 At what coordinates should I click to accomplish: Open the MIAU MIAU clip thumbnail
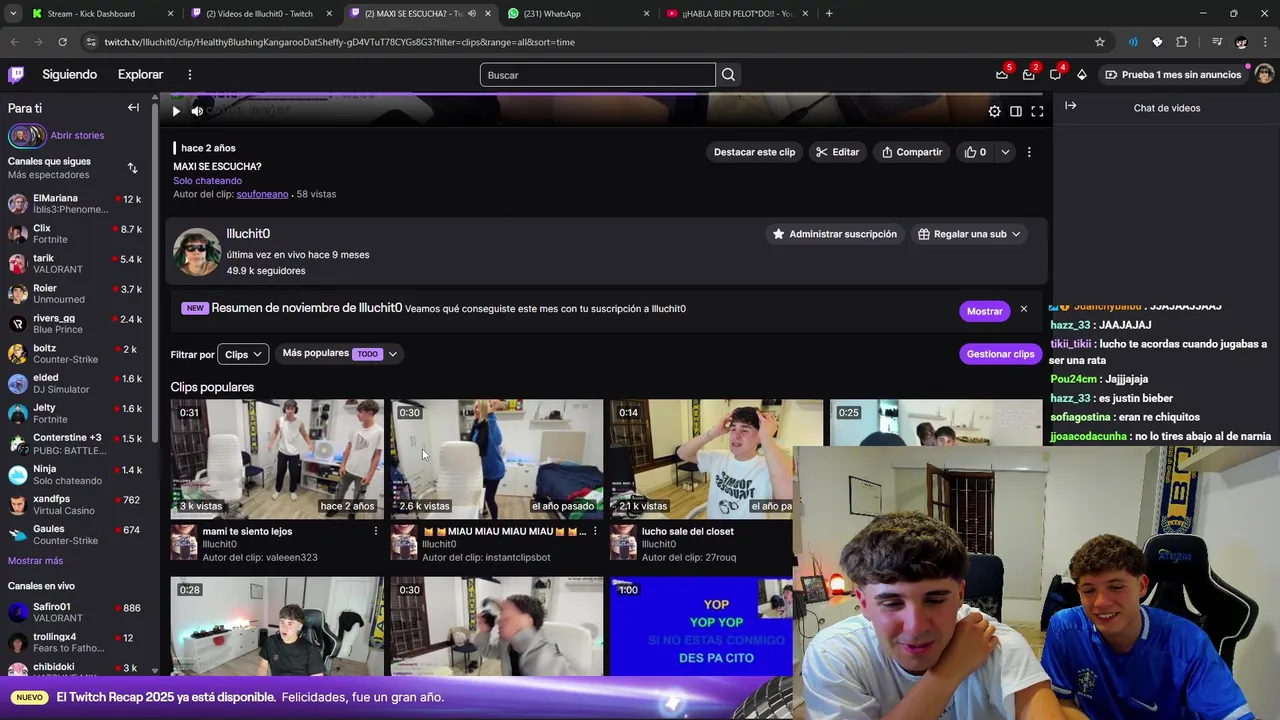pos(497,459)
